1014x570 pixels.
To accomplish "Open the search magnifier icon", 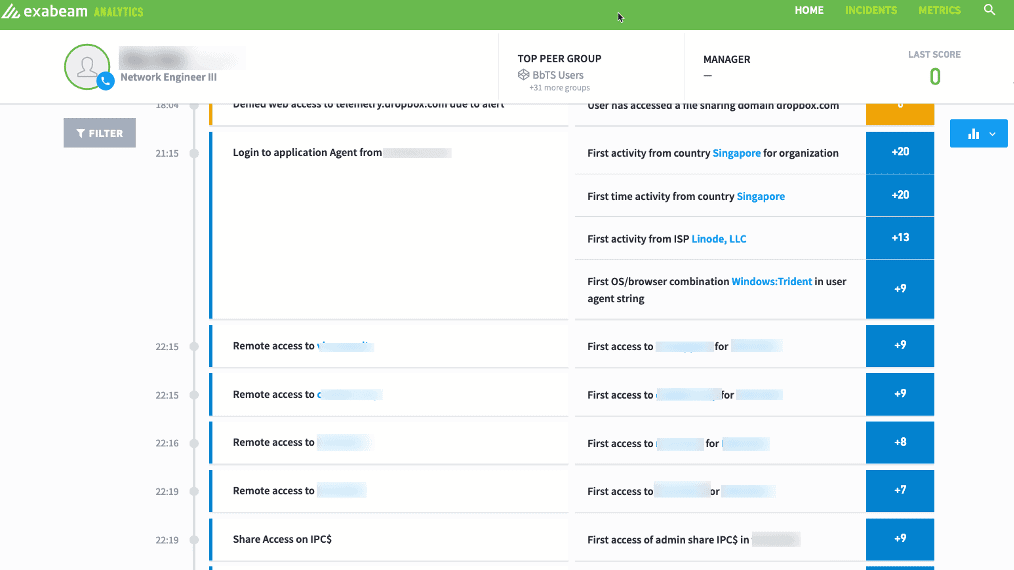I will coord(989,10).
